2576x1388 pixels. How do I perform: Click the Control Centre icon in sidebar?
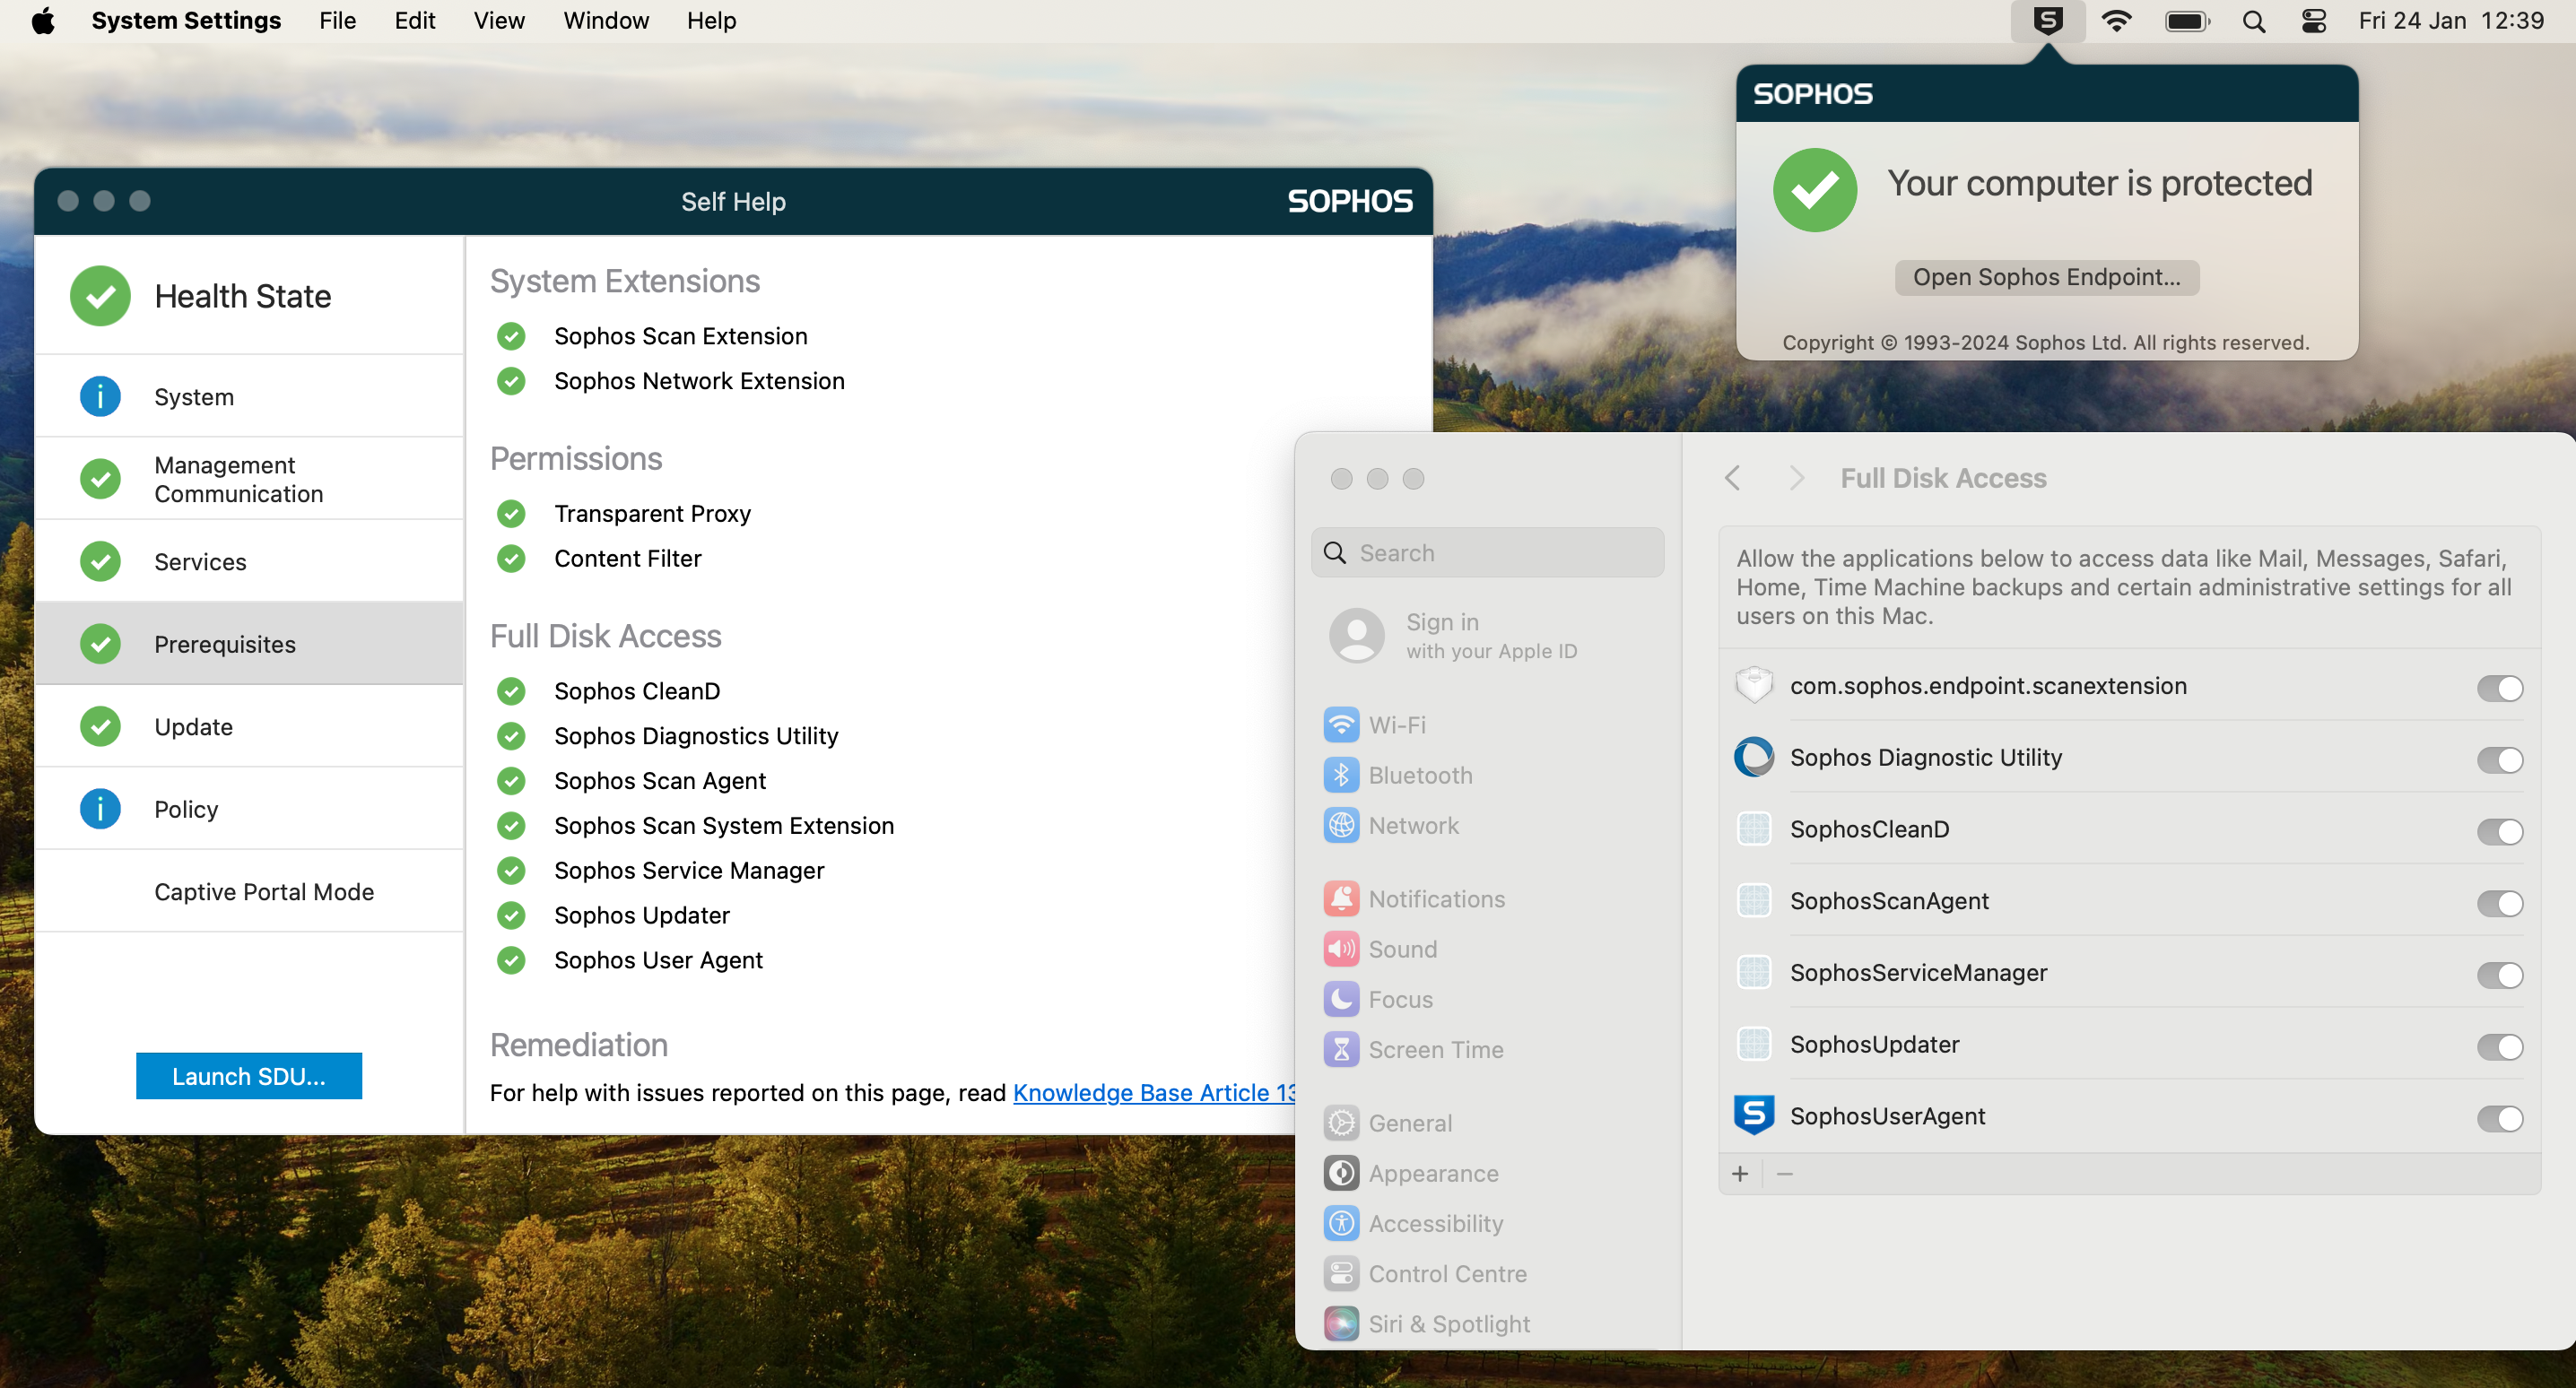[1341, 1273]
